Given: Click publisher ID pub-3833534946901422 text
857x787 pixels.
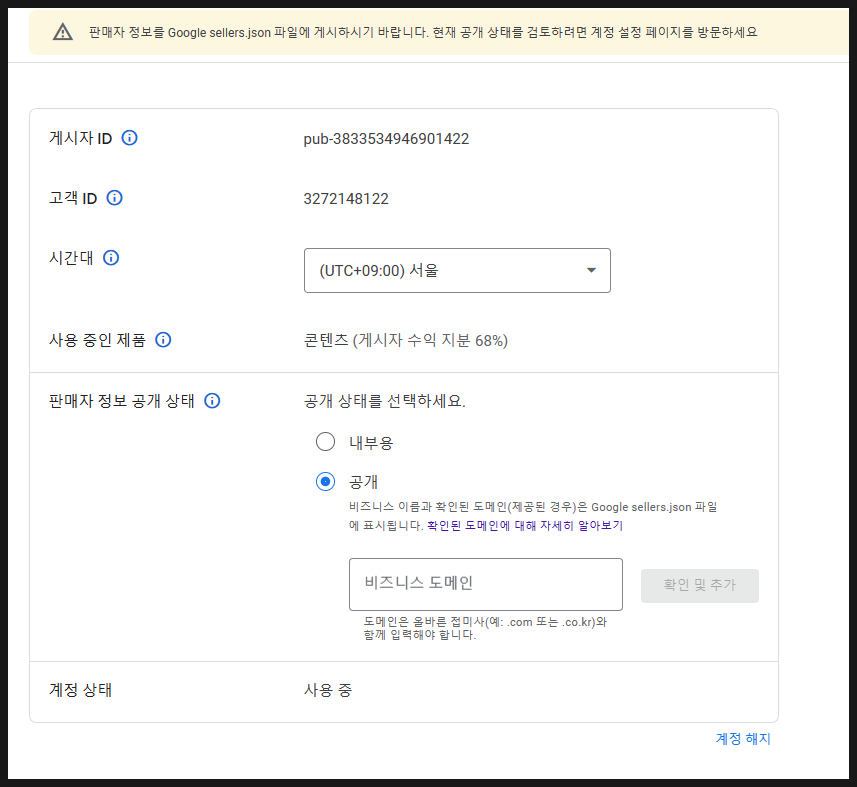Looking at the screenshot, I should point(386,139).
